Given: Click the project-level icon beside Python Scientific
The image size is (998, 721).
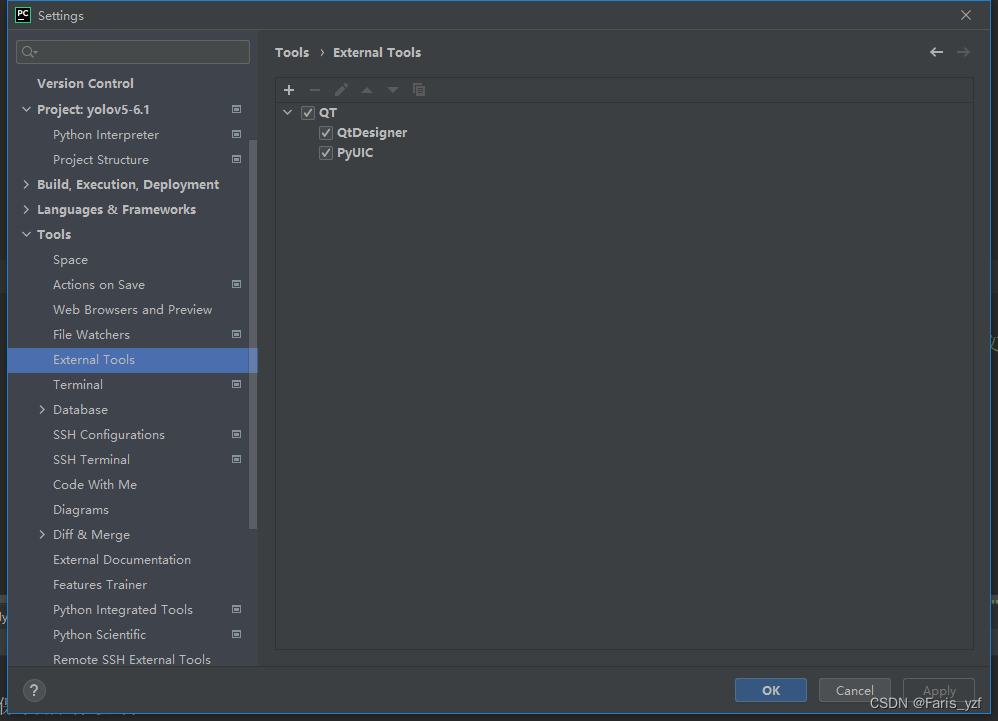Looking at the screenshot, I should point(236,634).
